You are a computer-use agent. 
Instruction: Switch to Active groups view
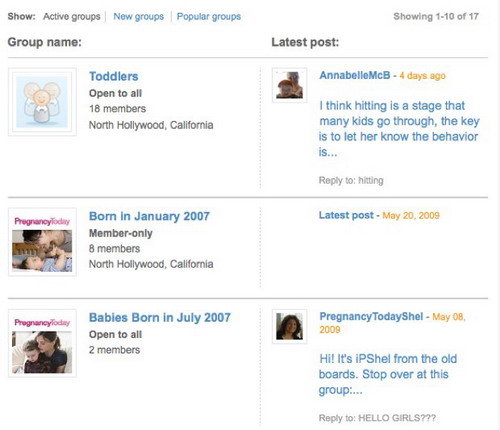[x=72, y=17]
